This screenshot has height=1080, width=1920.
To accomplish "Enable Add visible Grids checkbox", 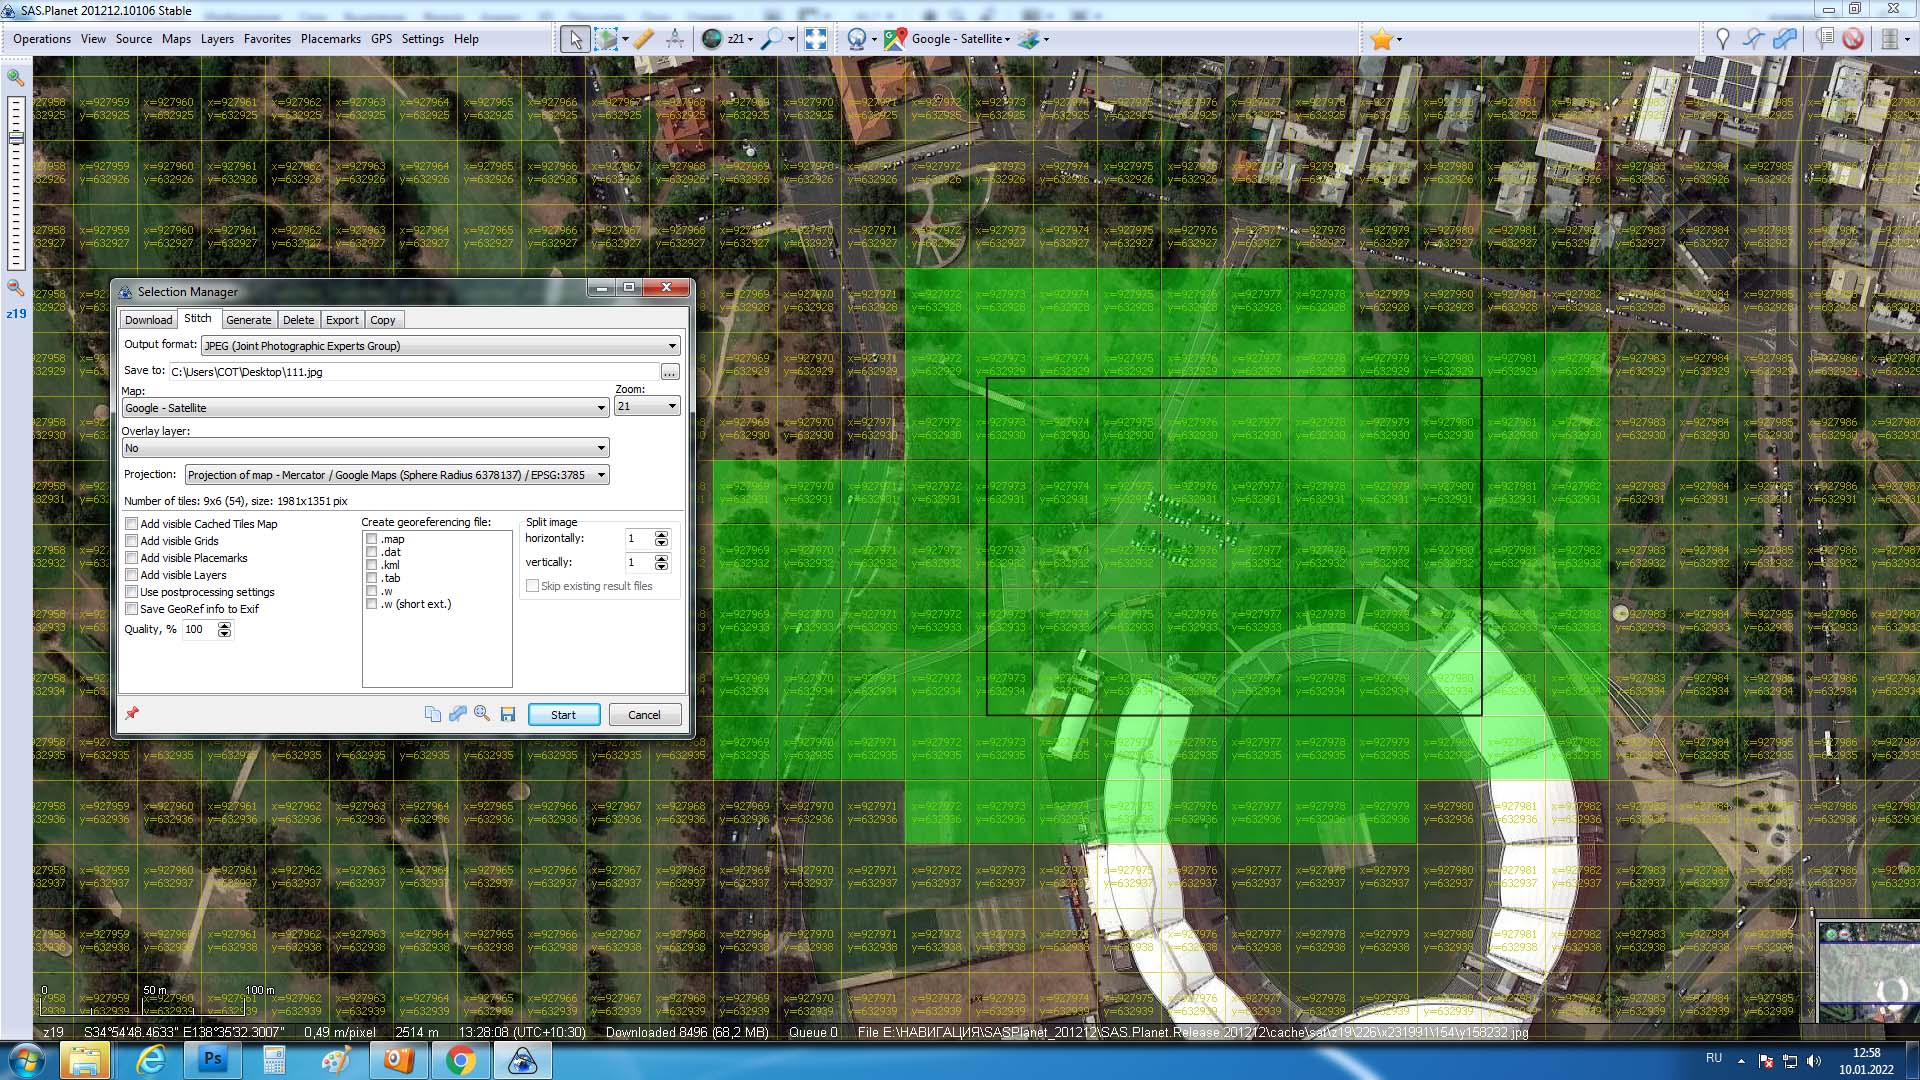I will (x=131, y=541).
